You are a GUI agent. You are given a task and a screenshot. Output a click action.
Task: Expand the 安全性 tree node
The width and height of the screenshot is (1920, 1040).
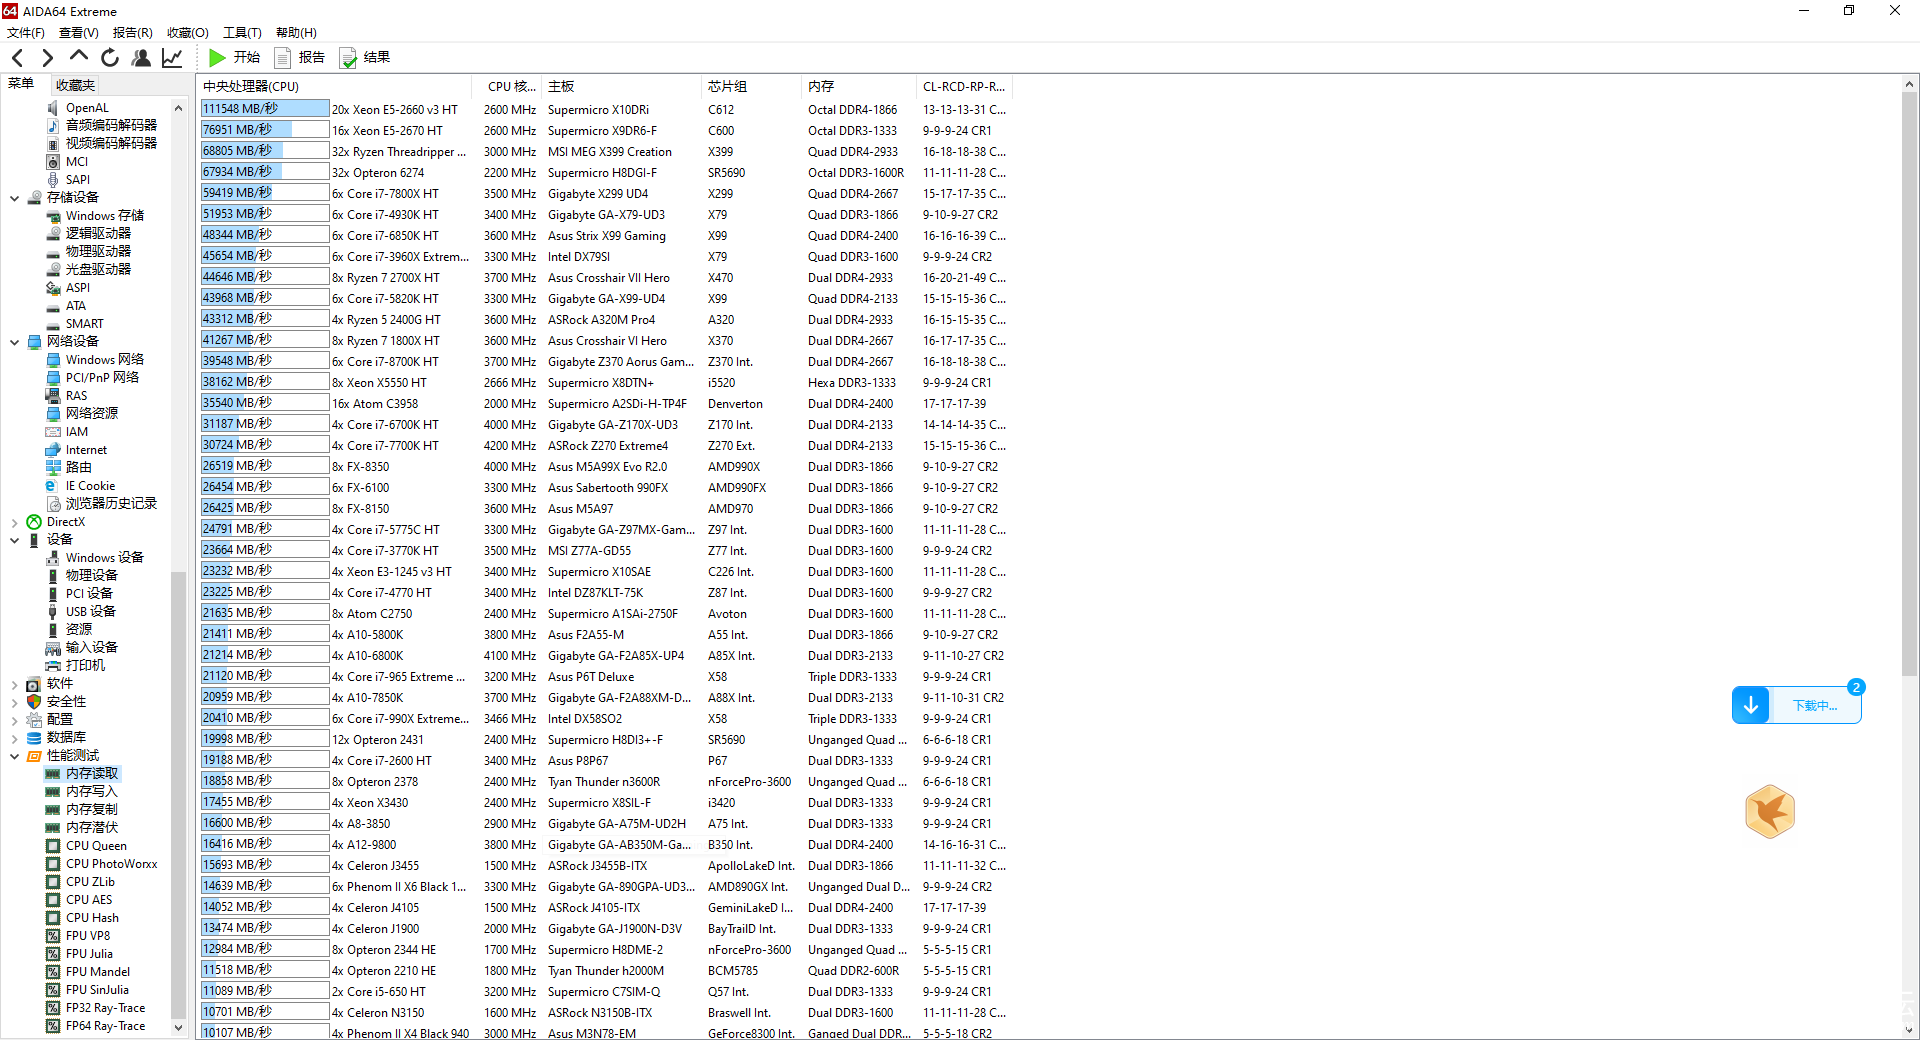(14, 702)
